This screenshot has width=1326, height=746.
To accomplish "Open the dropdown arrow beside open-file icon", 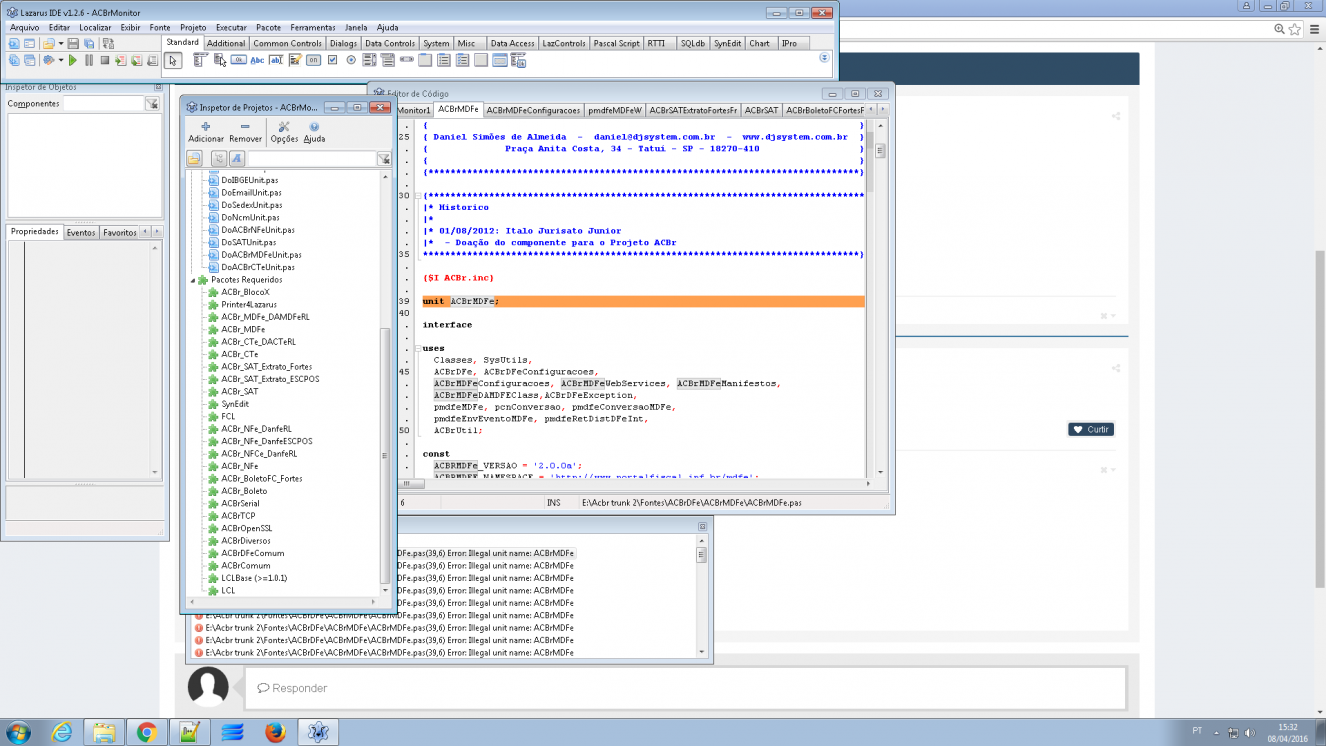I will coord(61,44).
